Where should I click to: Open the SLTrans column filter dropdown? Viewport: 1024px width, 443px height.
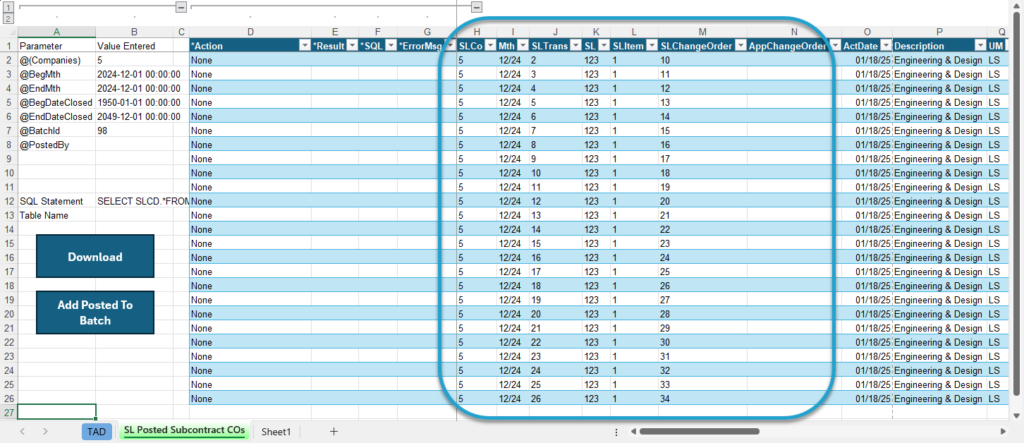[x=575, y=46]
